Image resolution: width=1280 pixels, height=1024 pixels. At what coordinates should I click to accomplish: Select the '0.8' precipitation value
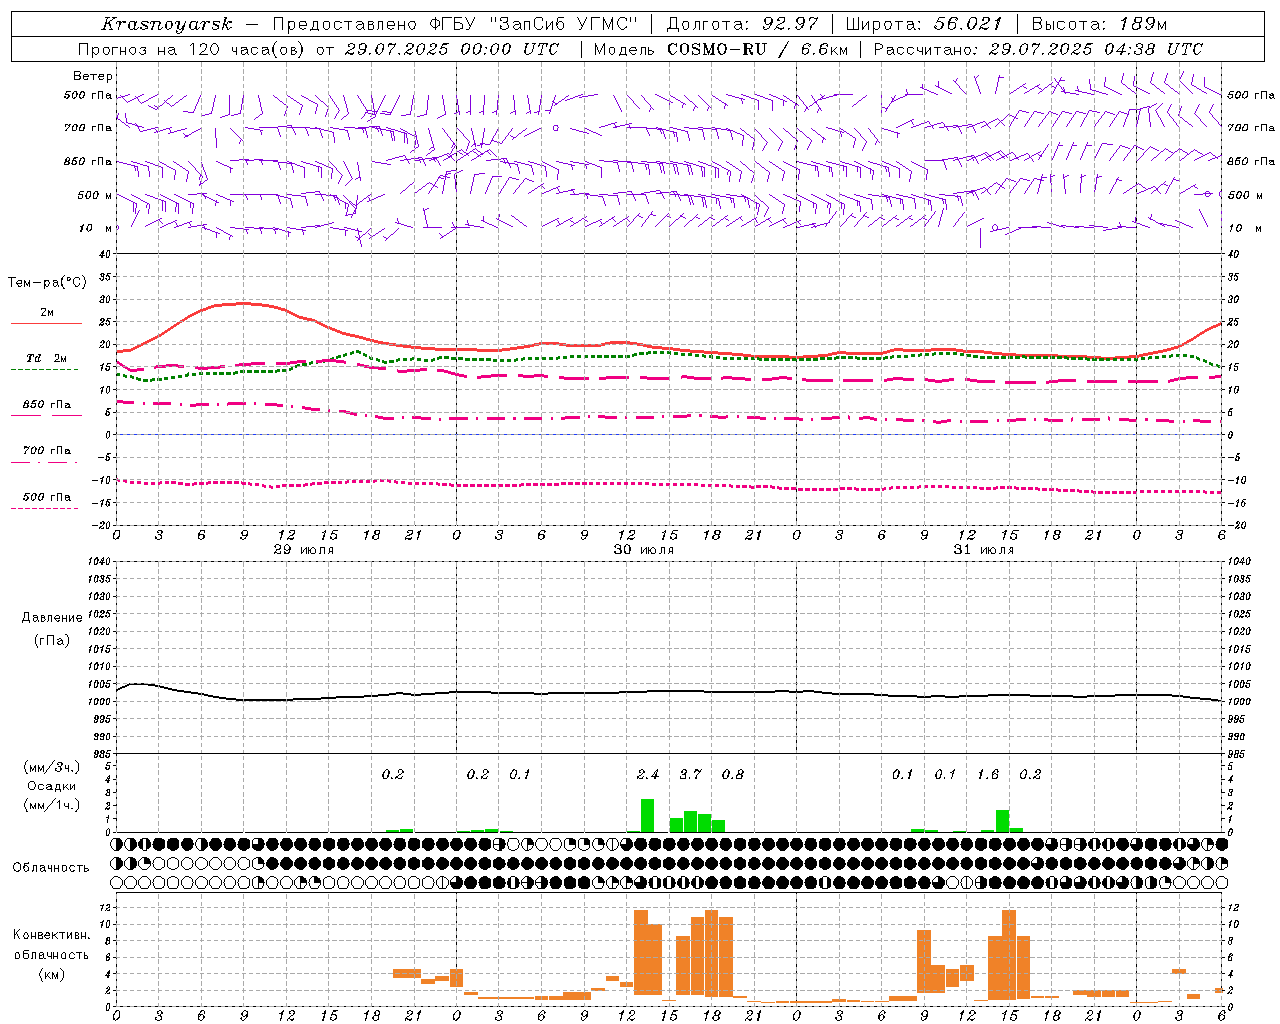[x=733, y=774]
